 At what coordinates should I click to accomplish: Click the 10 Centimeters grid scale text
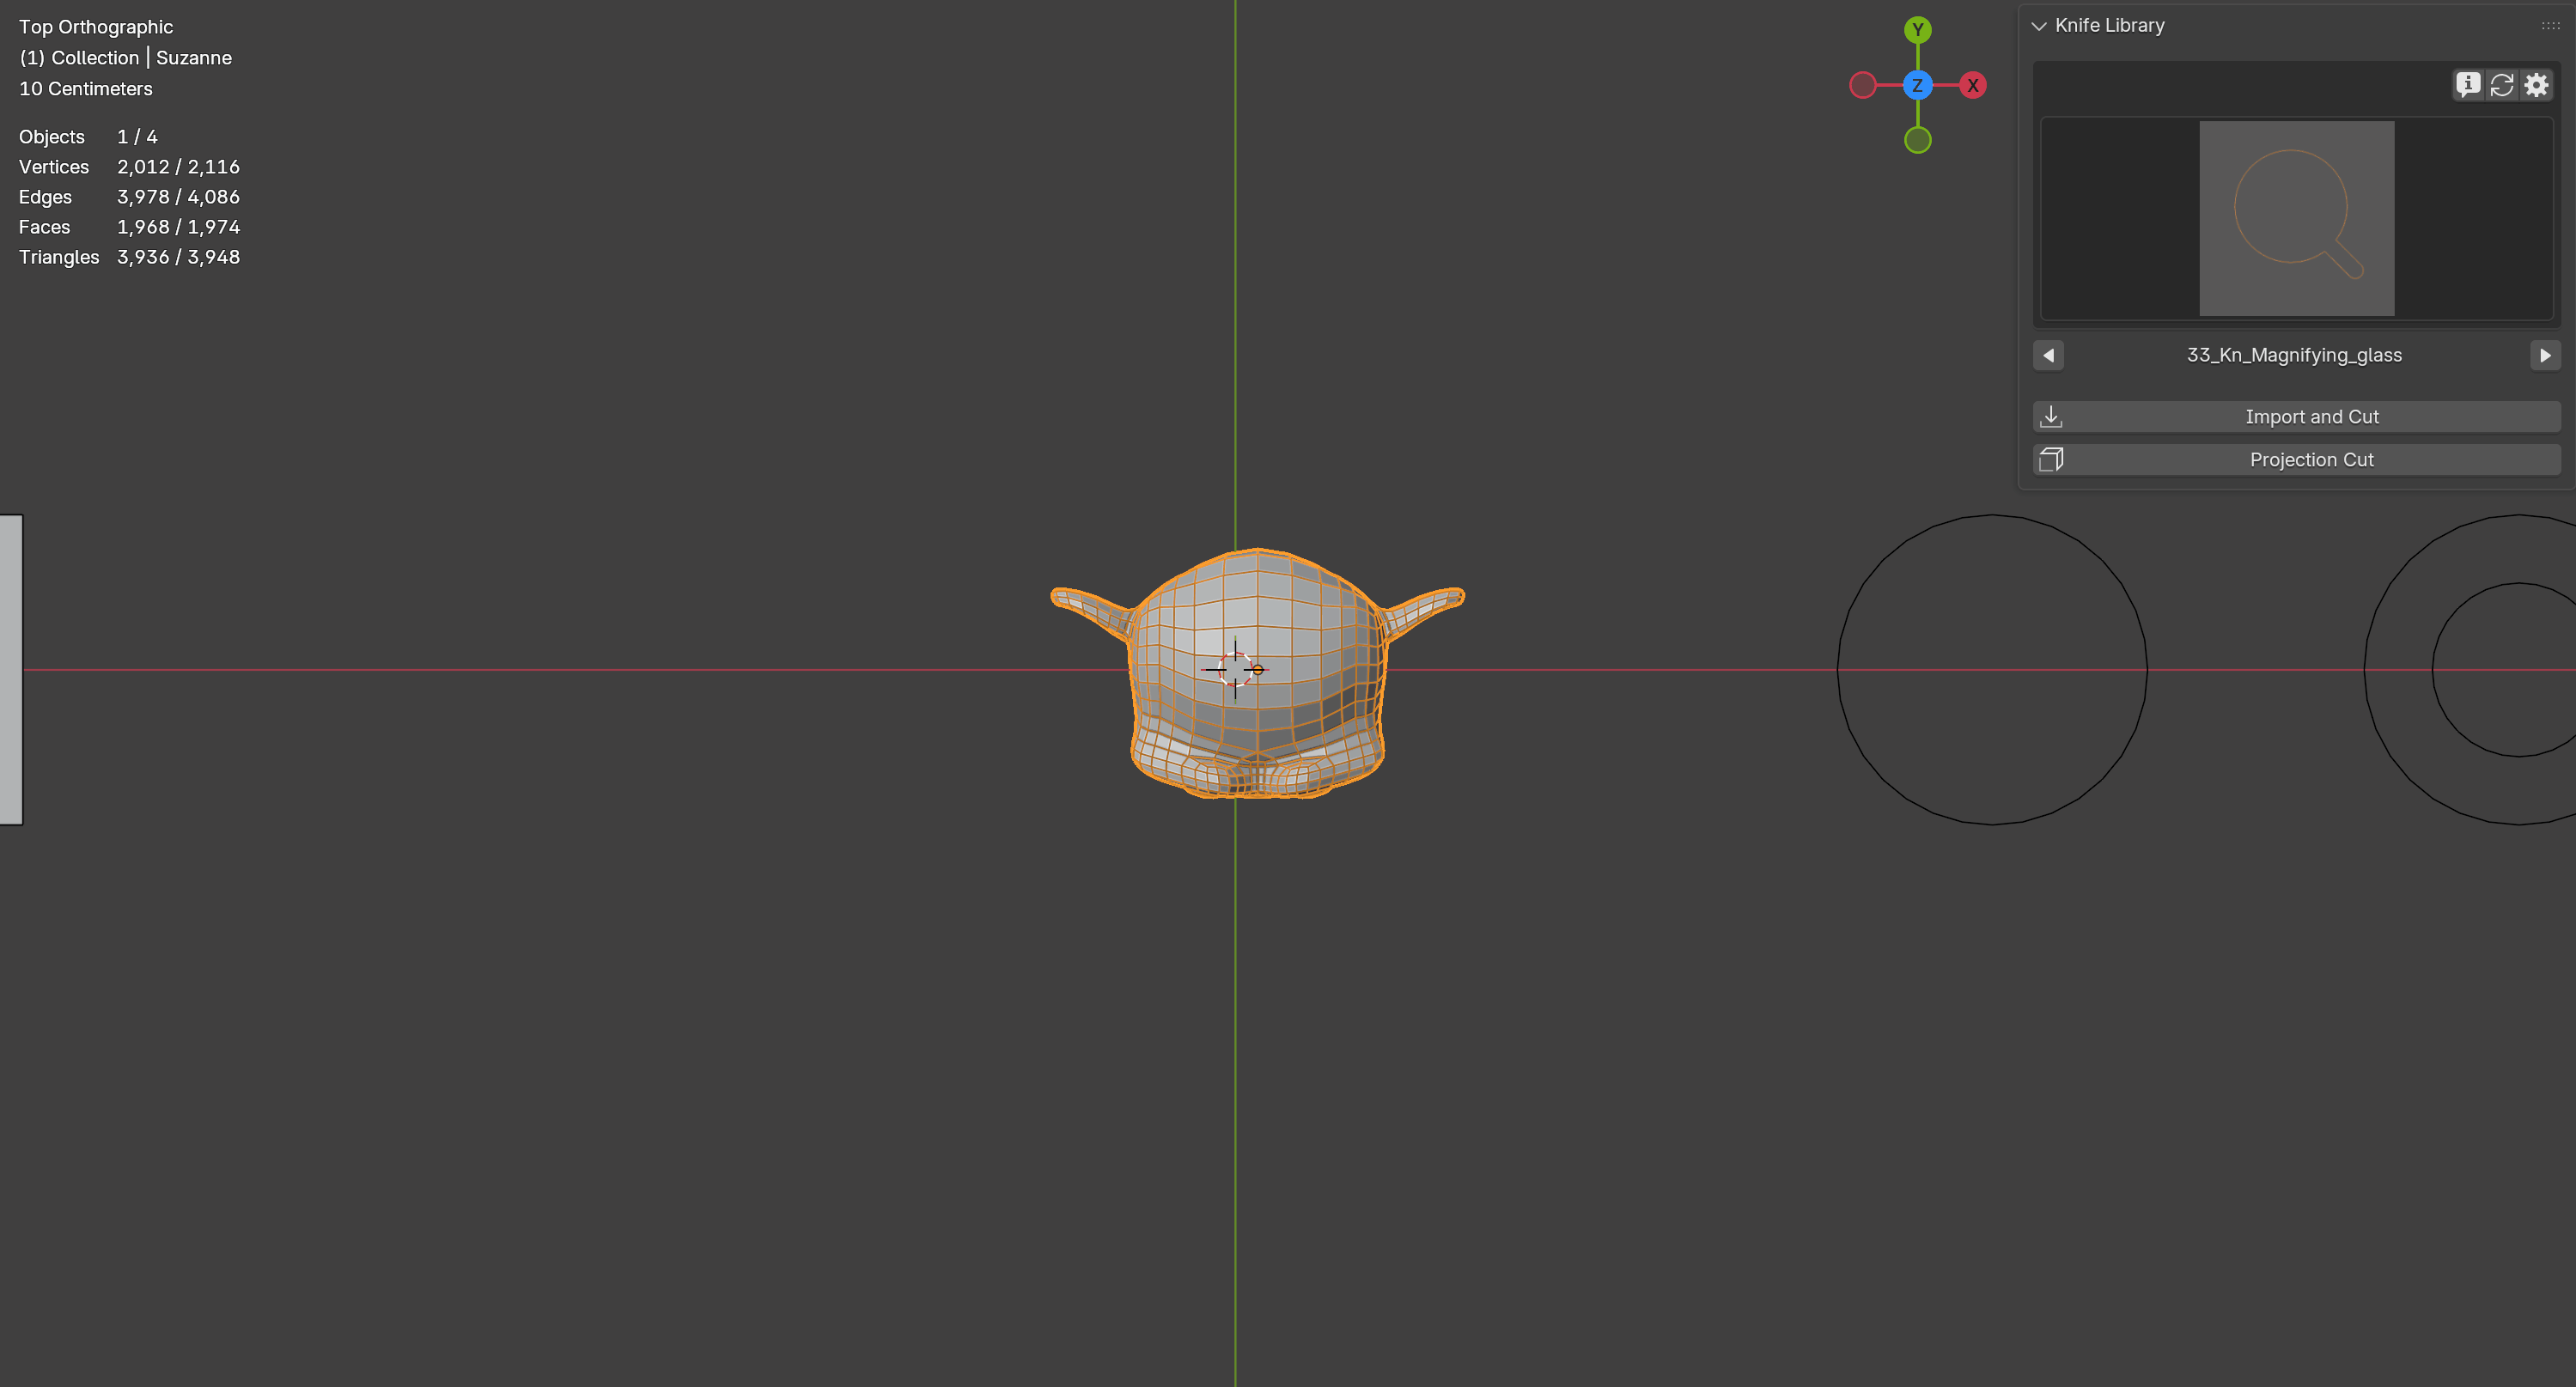pyautogui.click(x=86, y=89)
